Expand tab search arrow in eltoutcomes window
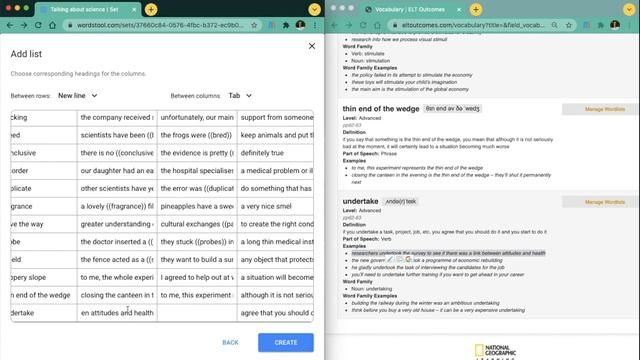 pyautogui.click(x=629, y=9)
